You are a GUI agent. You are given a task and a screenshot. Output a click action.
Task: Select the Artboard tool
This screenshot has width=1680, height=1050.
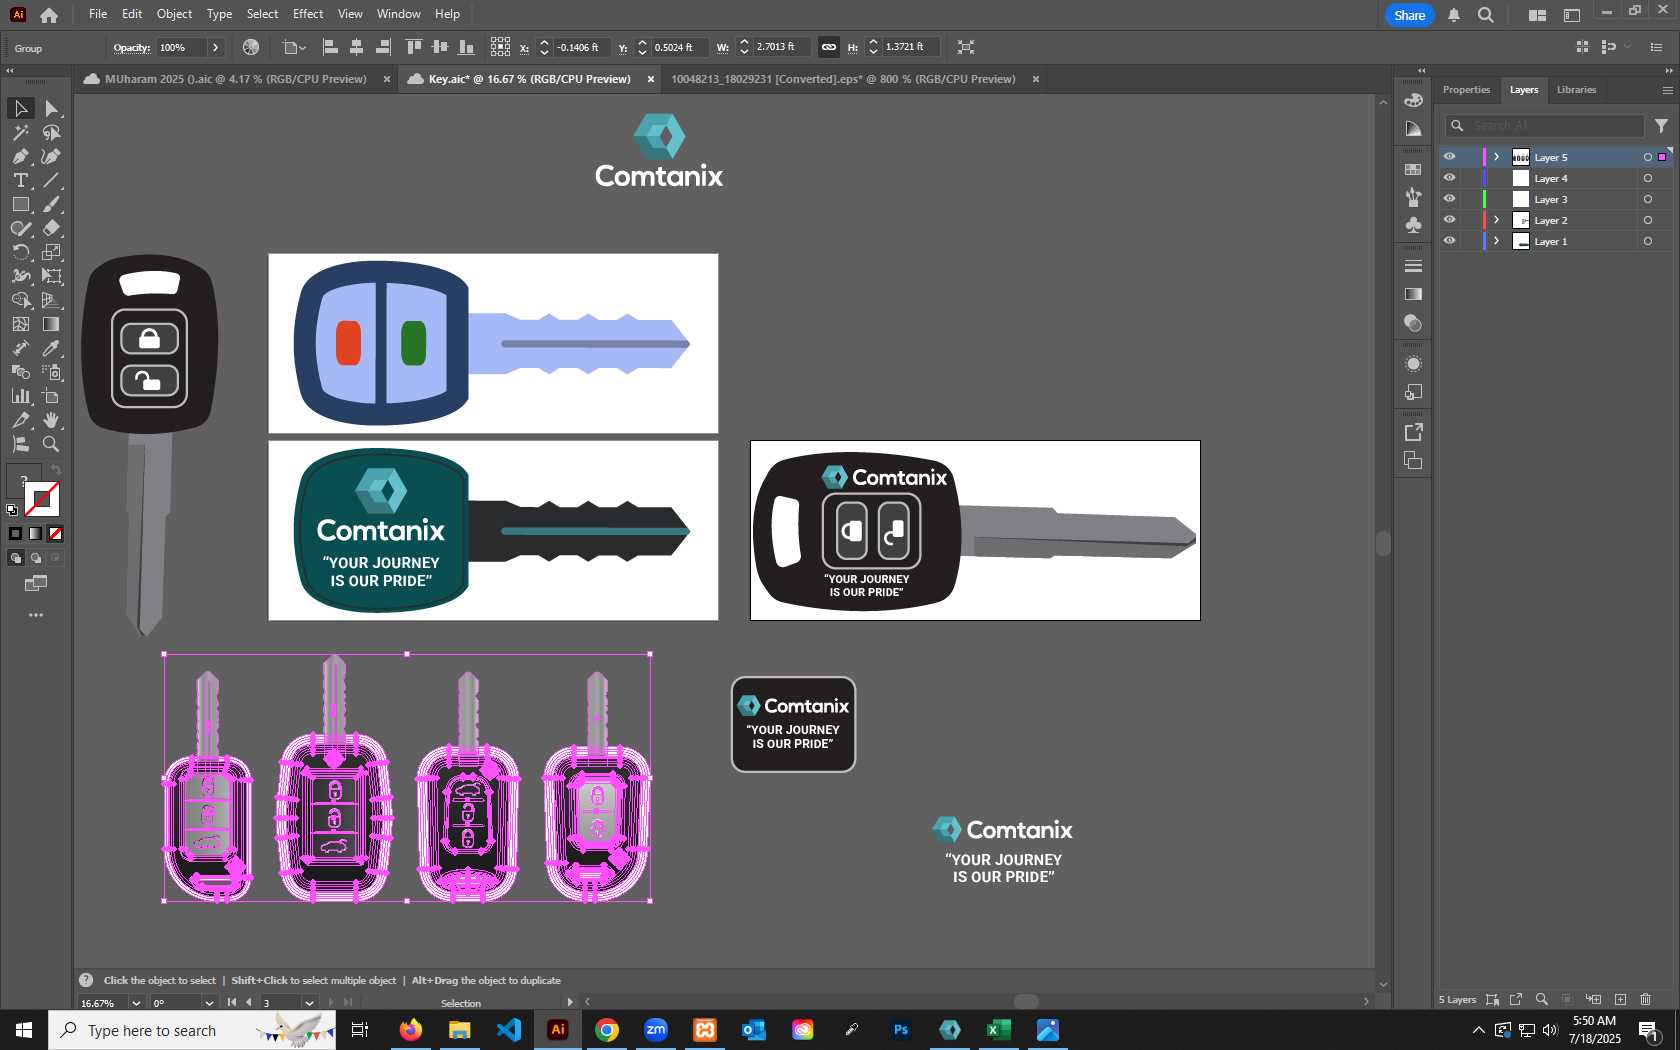(x=52, y=396)
